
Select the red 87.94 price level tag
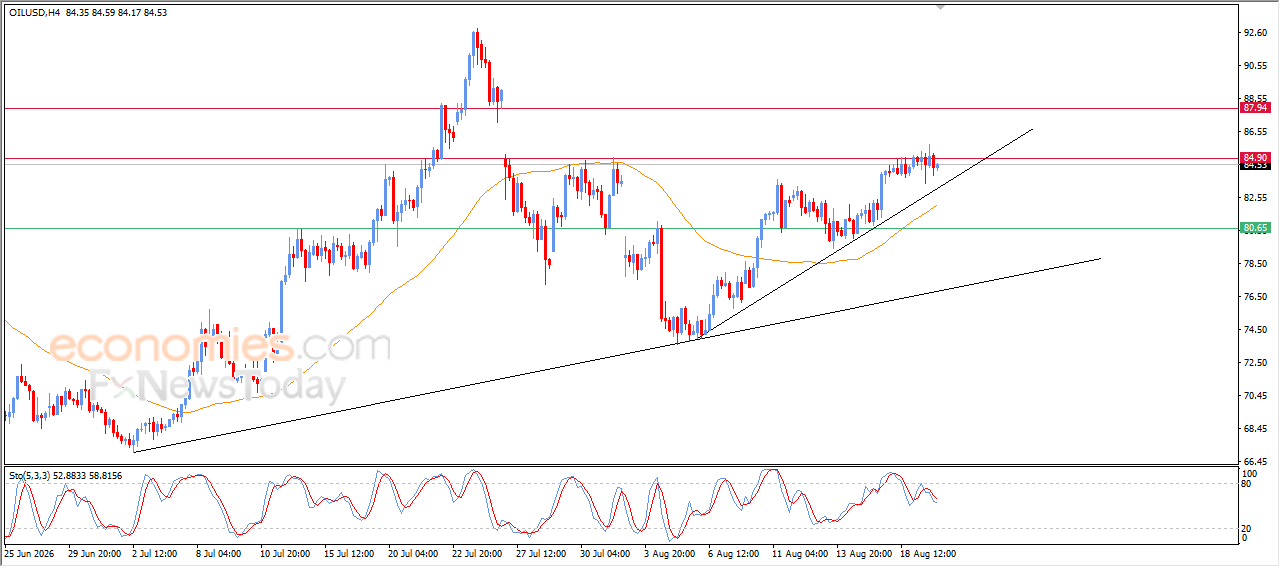[1255, 107]
